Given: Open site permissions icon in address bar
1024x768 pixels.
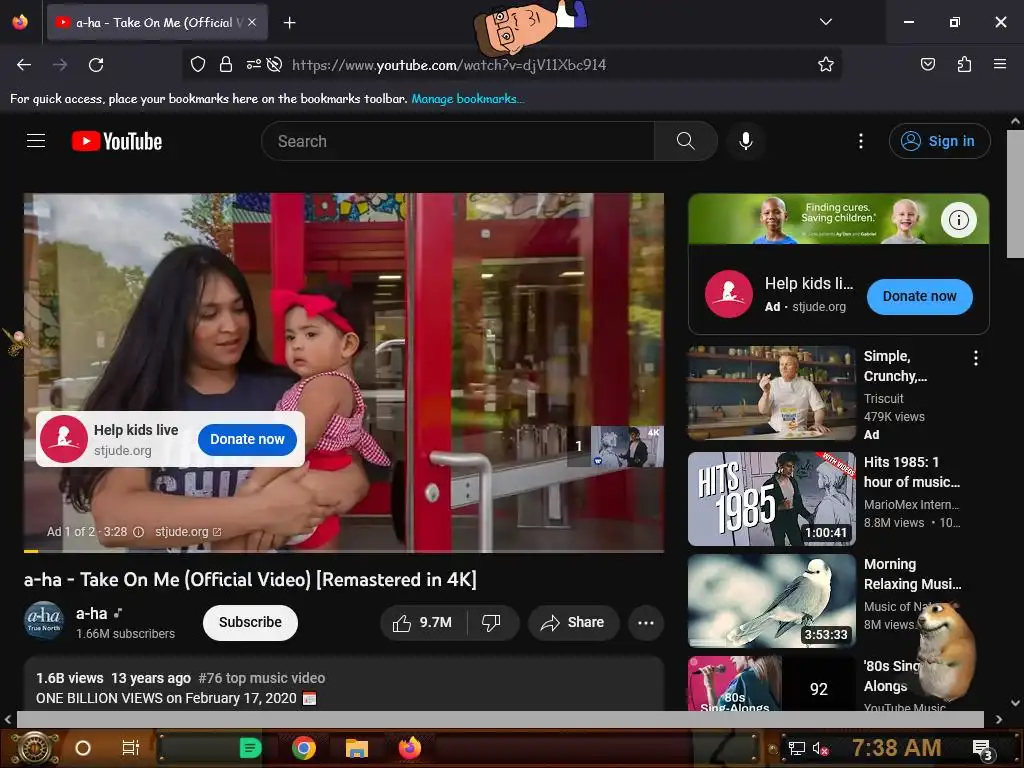Looking at the screenshot, I should (253, 64).
